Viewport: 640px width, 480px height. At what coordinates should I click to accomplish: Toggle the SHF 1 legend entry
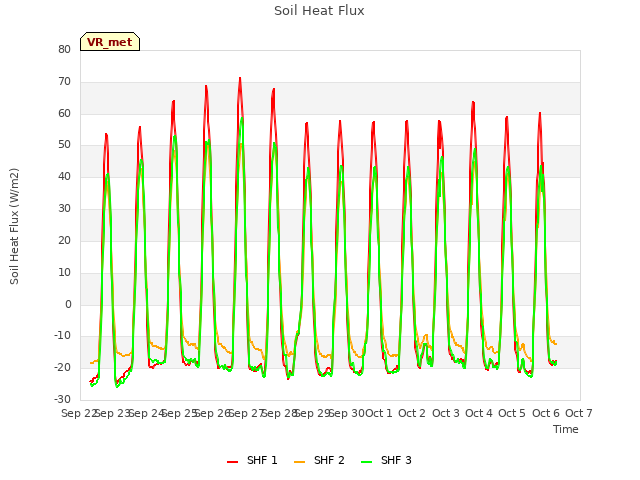coord(252,460)
